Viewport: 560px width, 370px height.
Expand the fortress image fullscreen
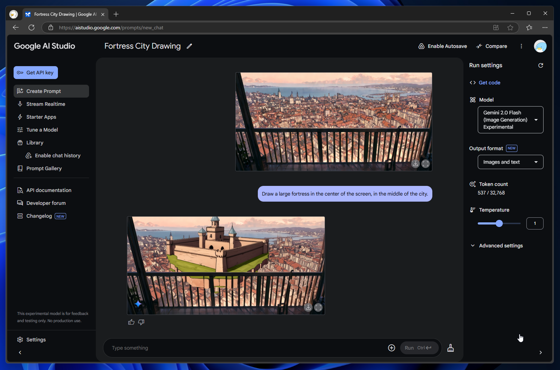(318, 308)
